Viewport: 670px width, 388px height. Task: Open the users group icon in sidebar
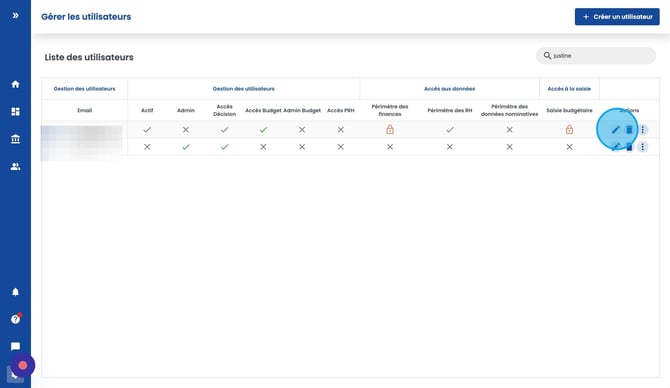(x=15, y=167)
